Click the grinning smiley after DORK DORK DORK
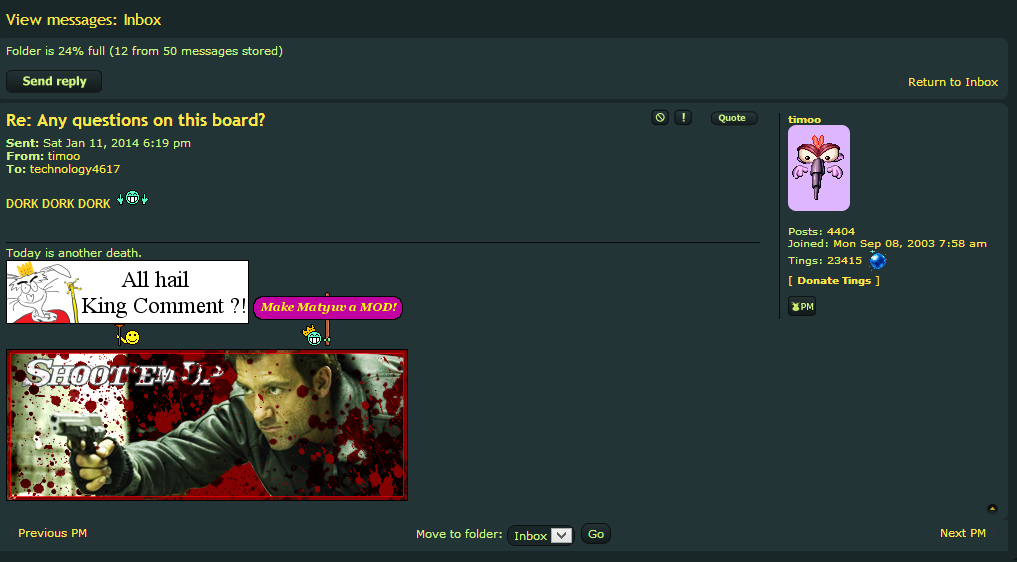 pyautogui.click(x=132, y=198)
